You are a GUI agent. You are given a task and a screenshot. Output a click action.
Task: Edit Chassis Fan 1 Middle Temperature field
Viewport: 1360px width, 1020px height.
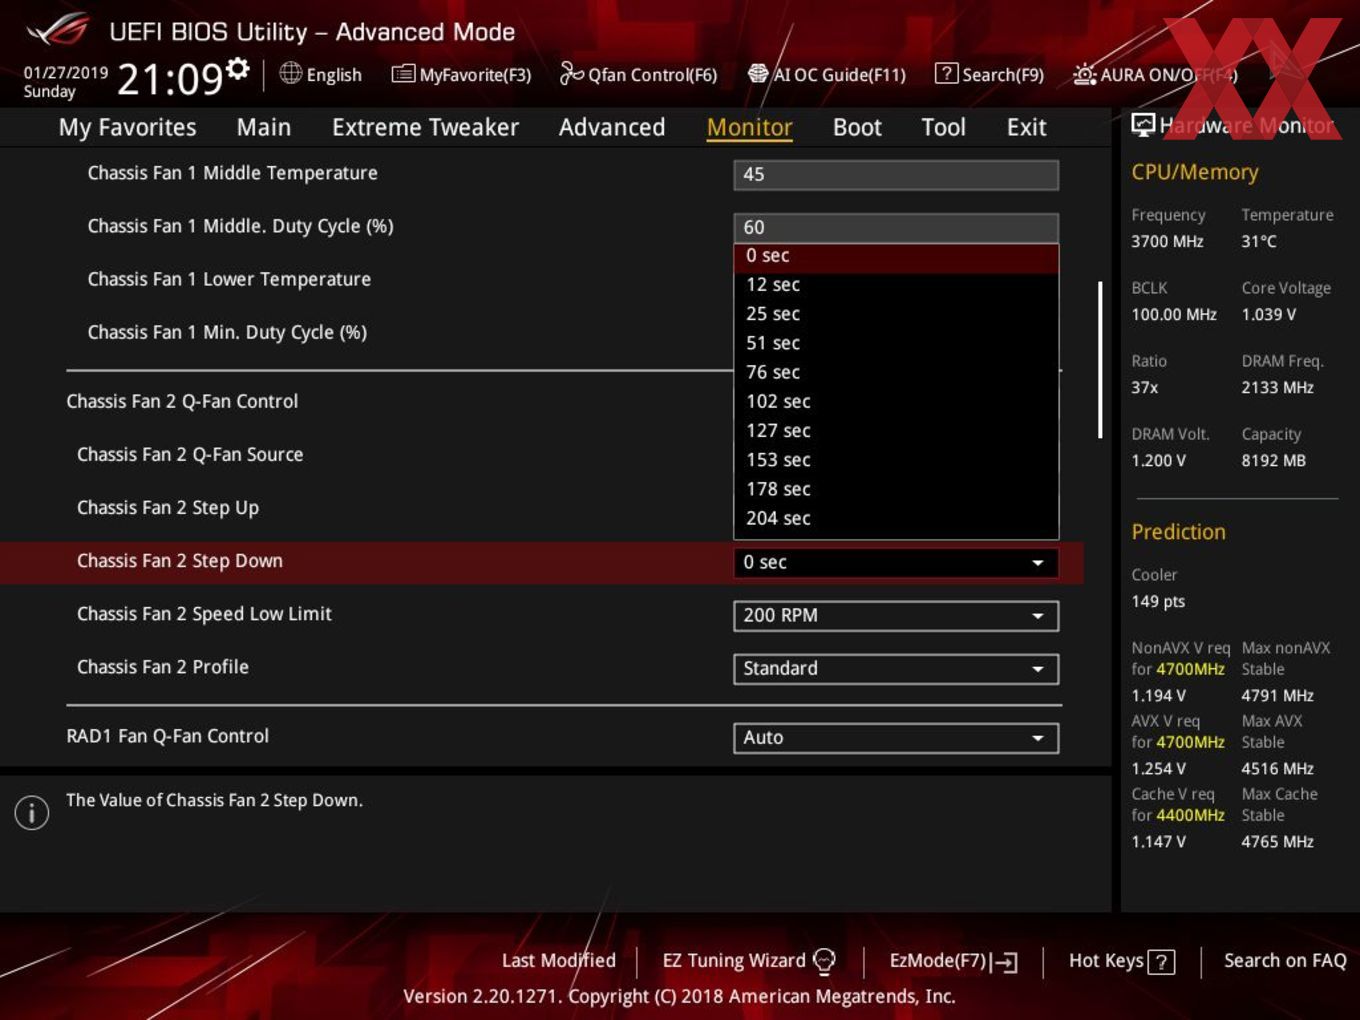point(896,174)
